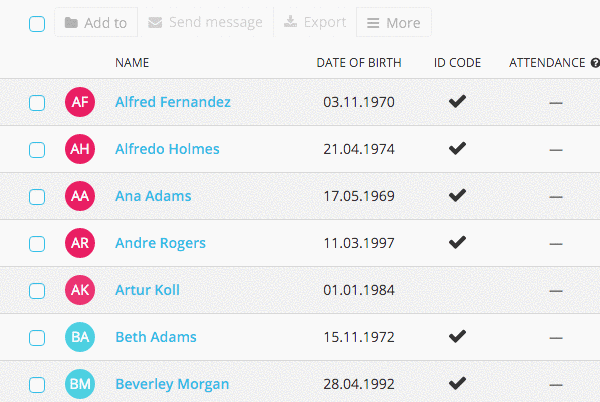Tick the checkbox beside Beverley Morgan
Screen dimensions: 600x402
click(37, 385)
